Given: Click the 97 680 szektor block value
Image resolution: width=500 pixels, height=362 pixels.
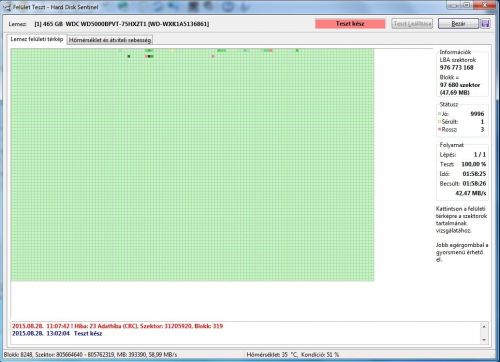Looking at the screenshot, I should pyautogui.click(x=460, y=85).
